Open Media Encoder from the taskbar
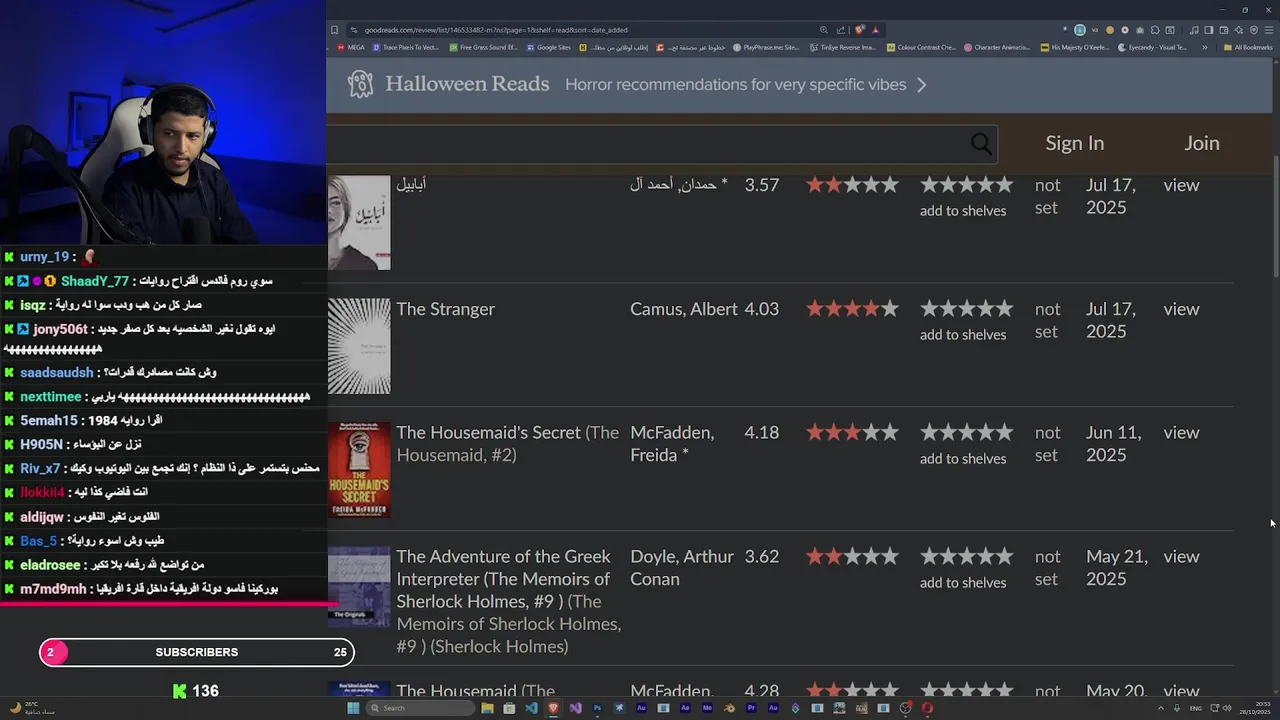This screenshot has width=1280, height=720. pyautogui.click(x=707, y=708)
